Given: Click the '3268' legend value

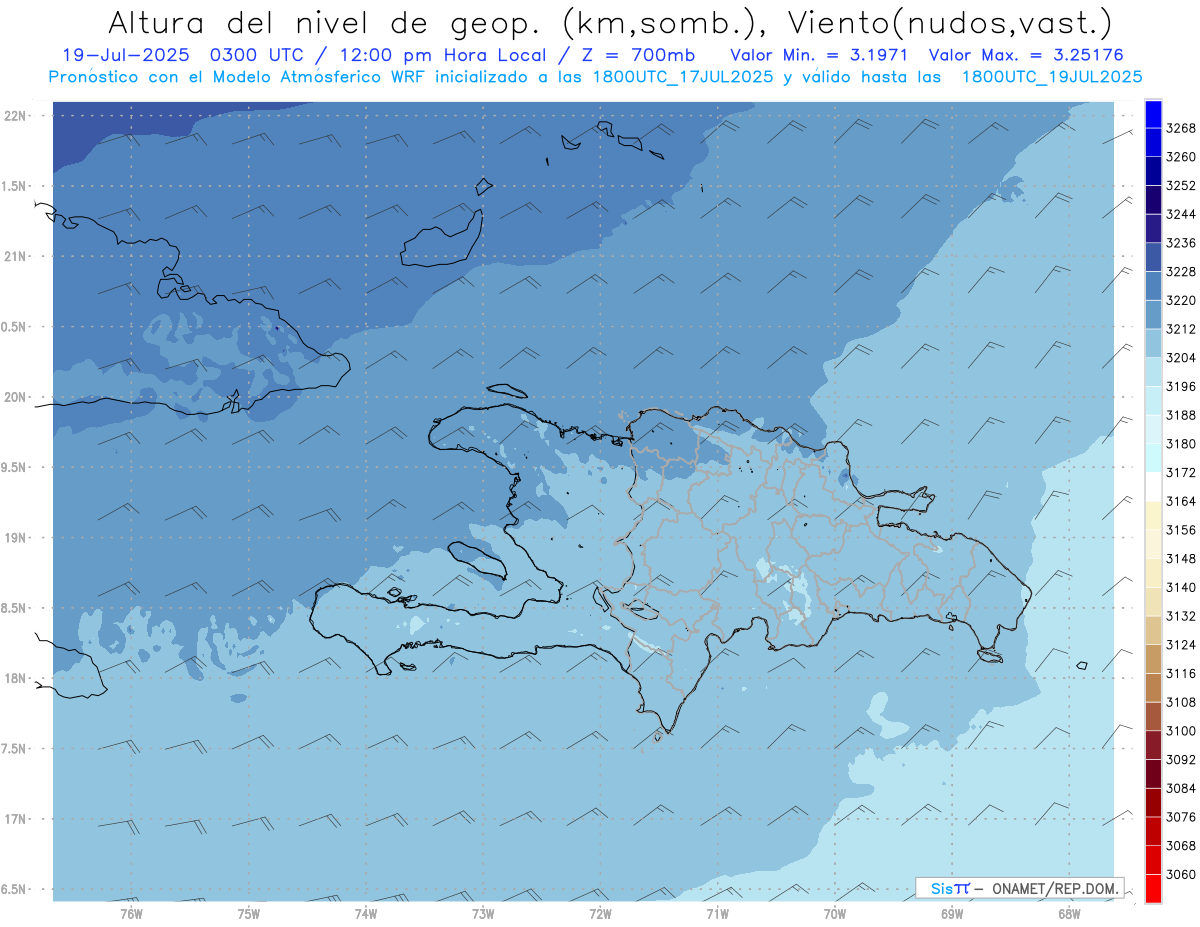Looking at the screenshot, I should pos(1181,128).
